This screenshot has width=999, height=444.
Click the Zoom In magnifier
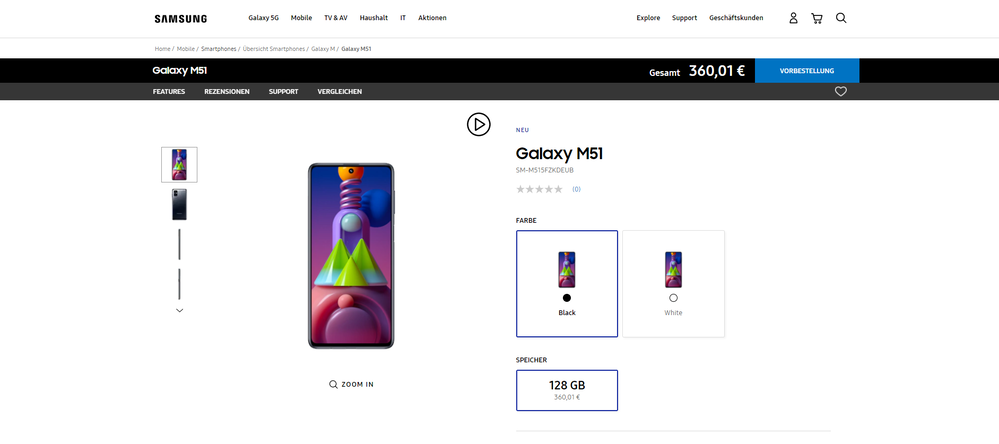click(333, 384)
